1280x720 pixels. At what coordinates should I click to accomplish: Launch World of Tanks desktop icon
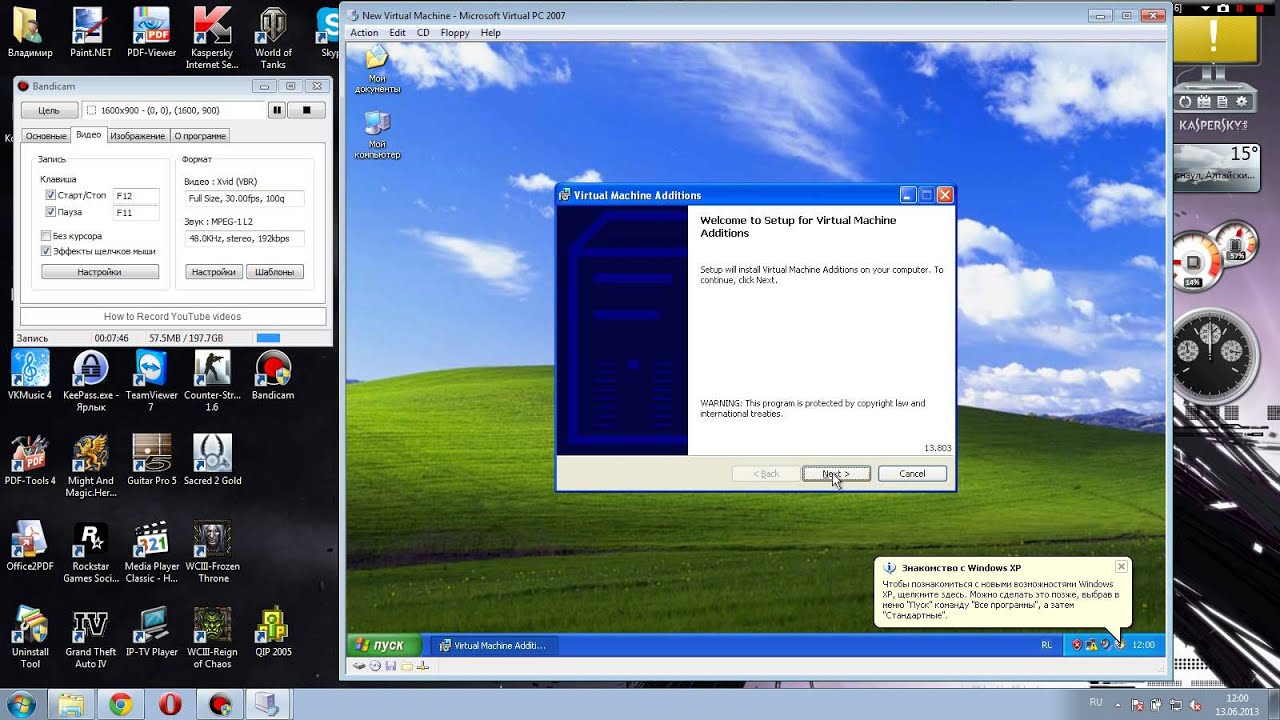click(x=273, y=38)
